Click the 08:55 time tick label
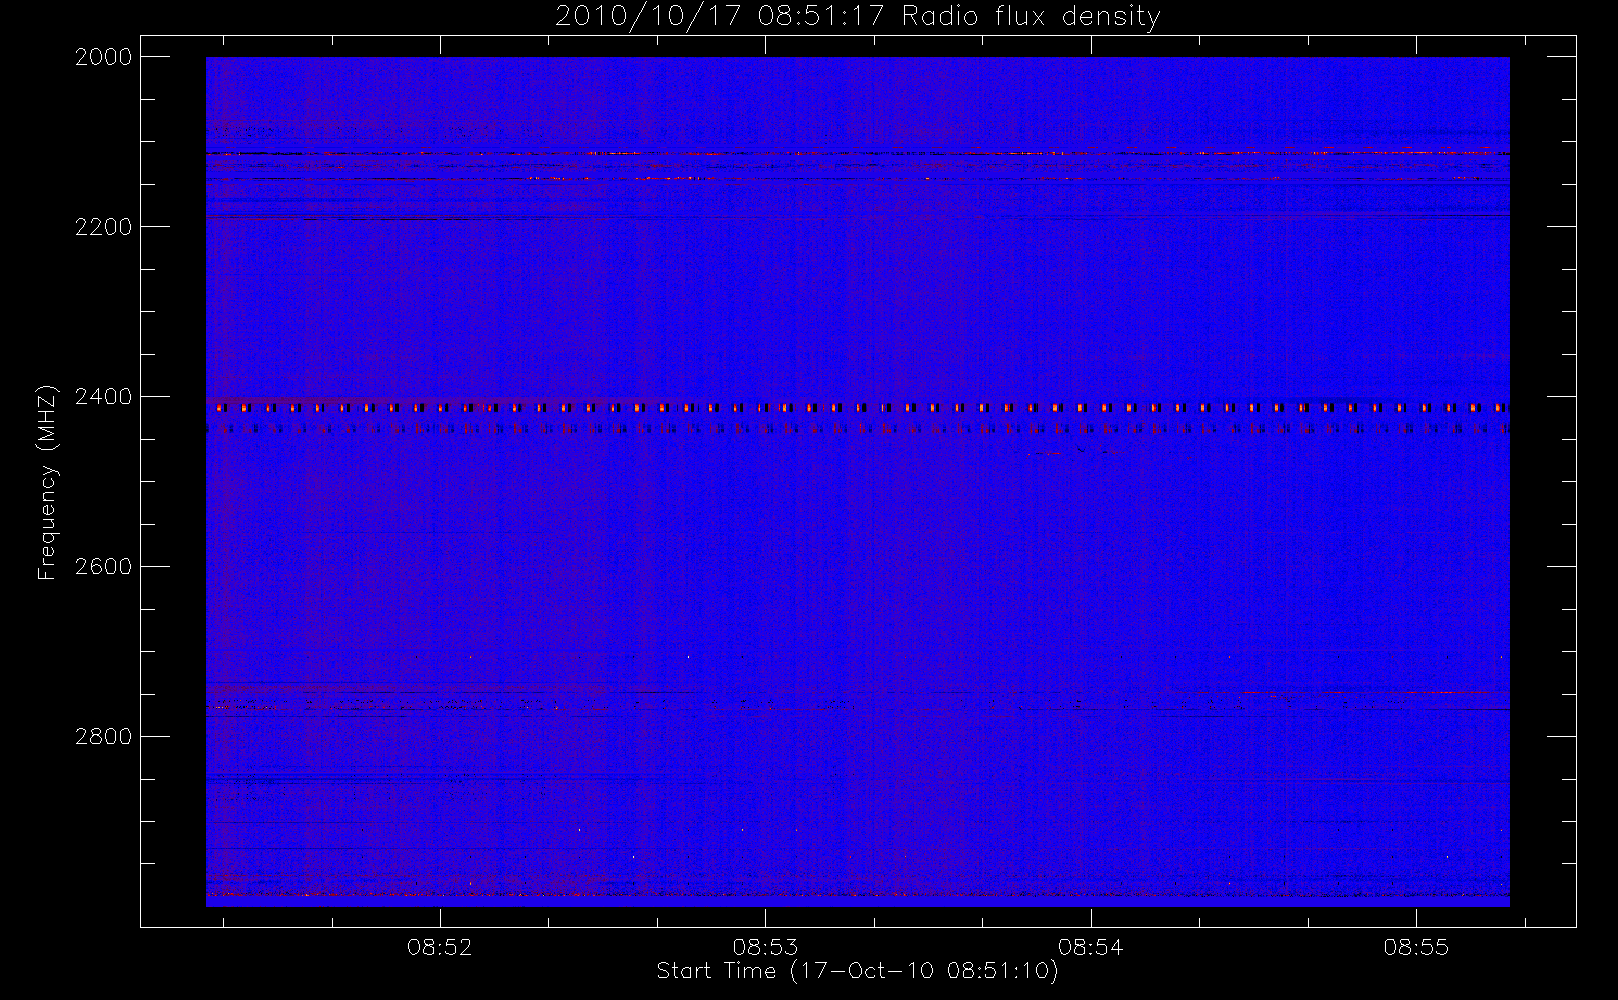The width and height of the screenshot is (1618, 1000). 1416,947
